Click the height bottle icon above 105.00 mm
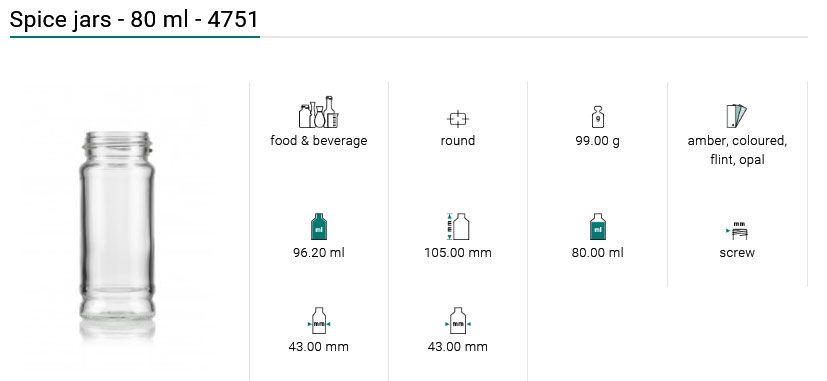This screenshot has width=827, height=381. click(x=458, y=226)
